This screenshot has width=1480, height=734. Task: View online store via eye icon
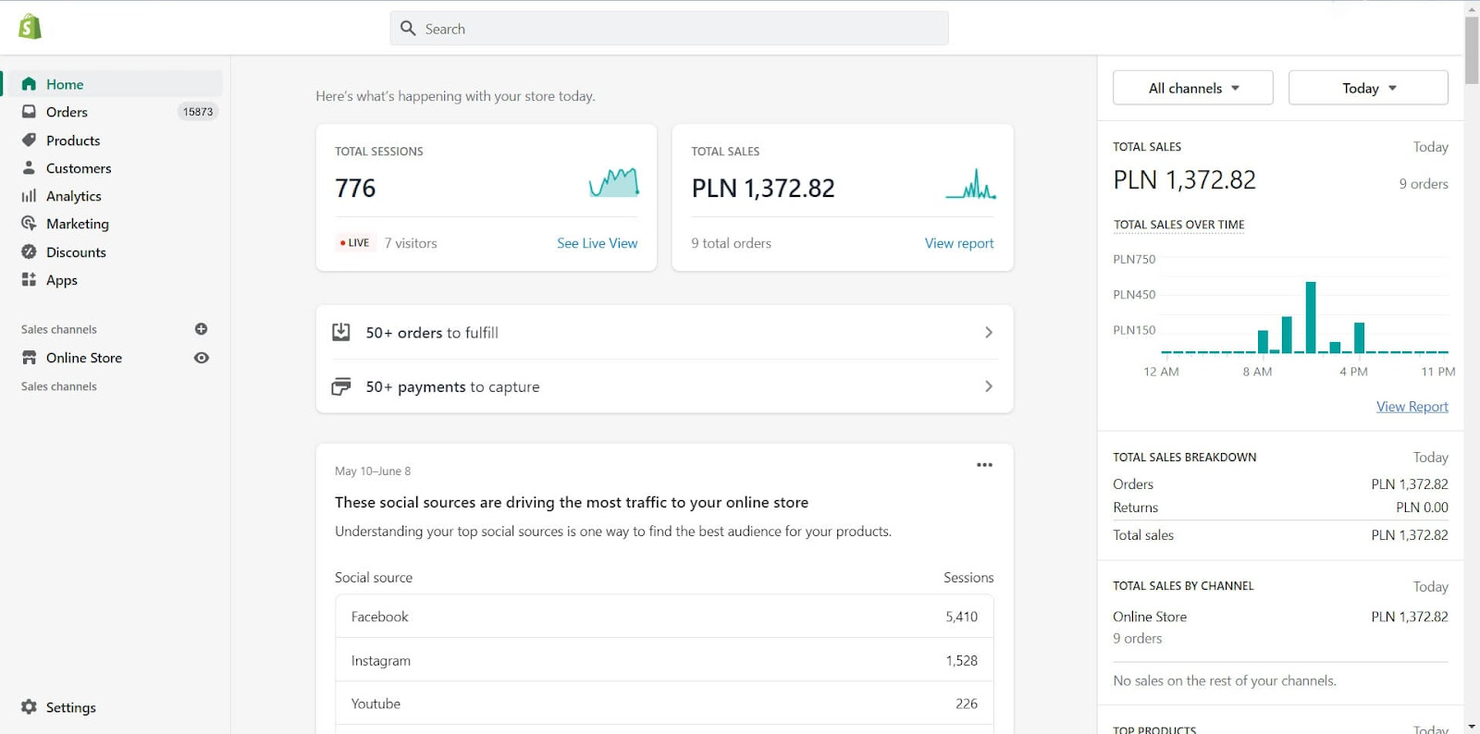[x=201, y=358]
